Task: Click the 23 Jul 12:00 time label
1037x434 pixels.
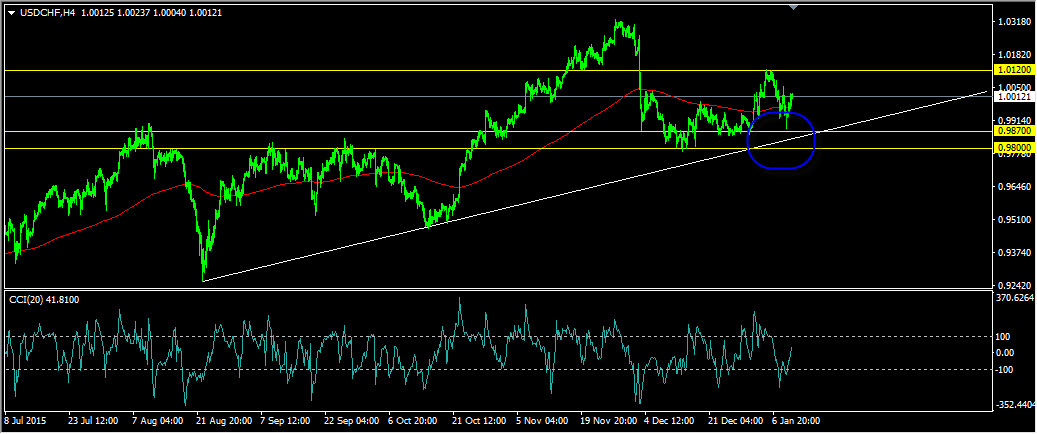Action: point(93,420)
